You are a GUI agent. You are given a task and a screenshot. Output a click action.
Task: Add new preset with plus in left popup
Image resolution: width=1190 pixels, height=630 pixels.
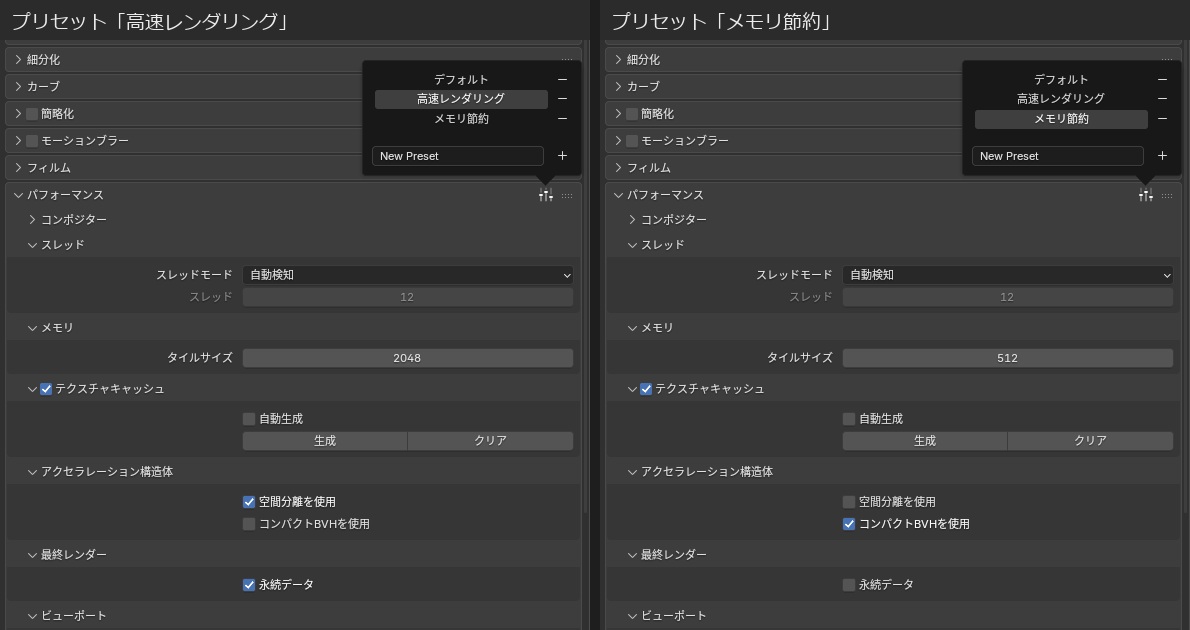562,156
